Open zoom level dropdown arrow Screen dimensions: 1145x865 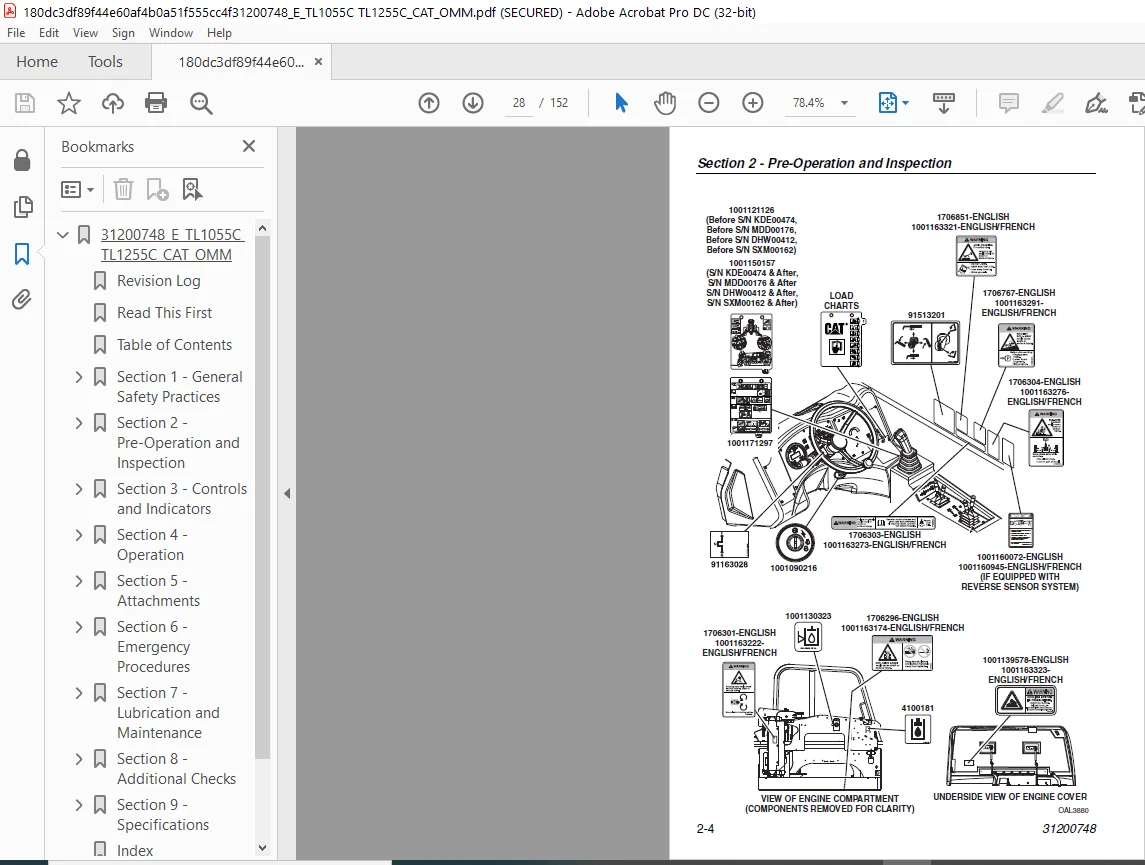click(844, 103)
